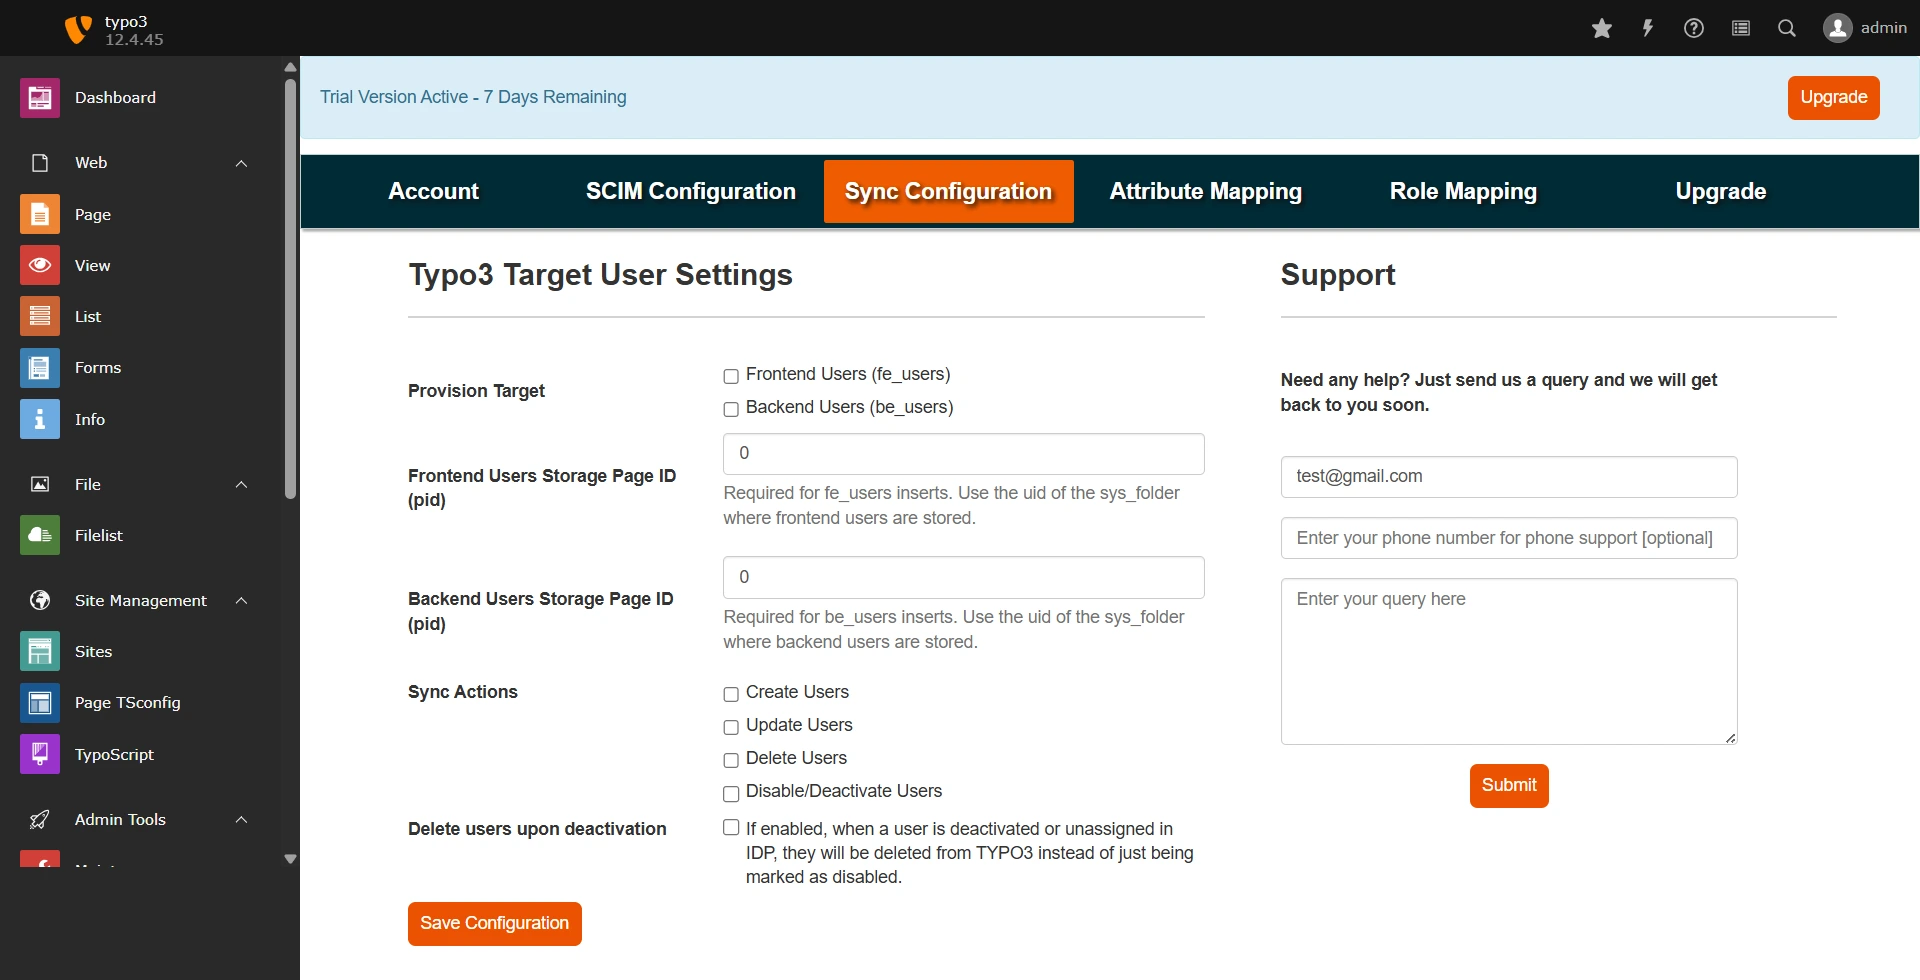Click the 'Enter your query here' textarea

(x=1509, y=662)
